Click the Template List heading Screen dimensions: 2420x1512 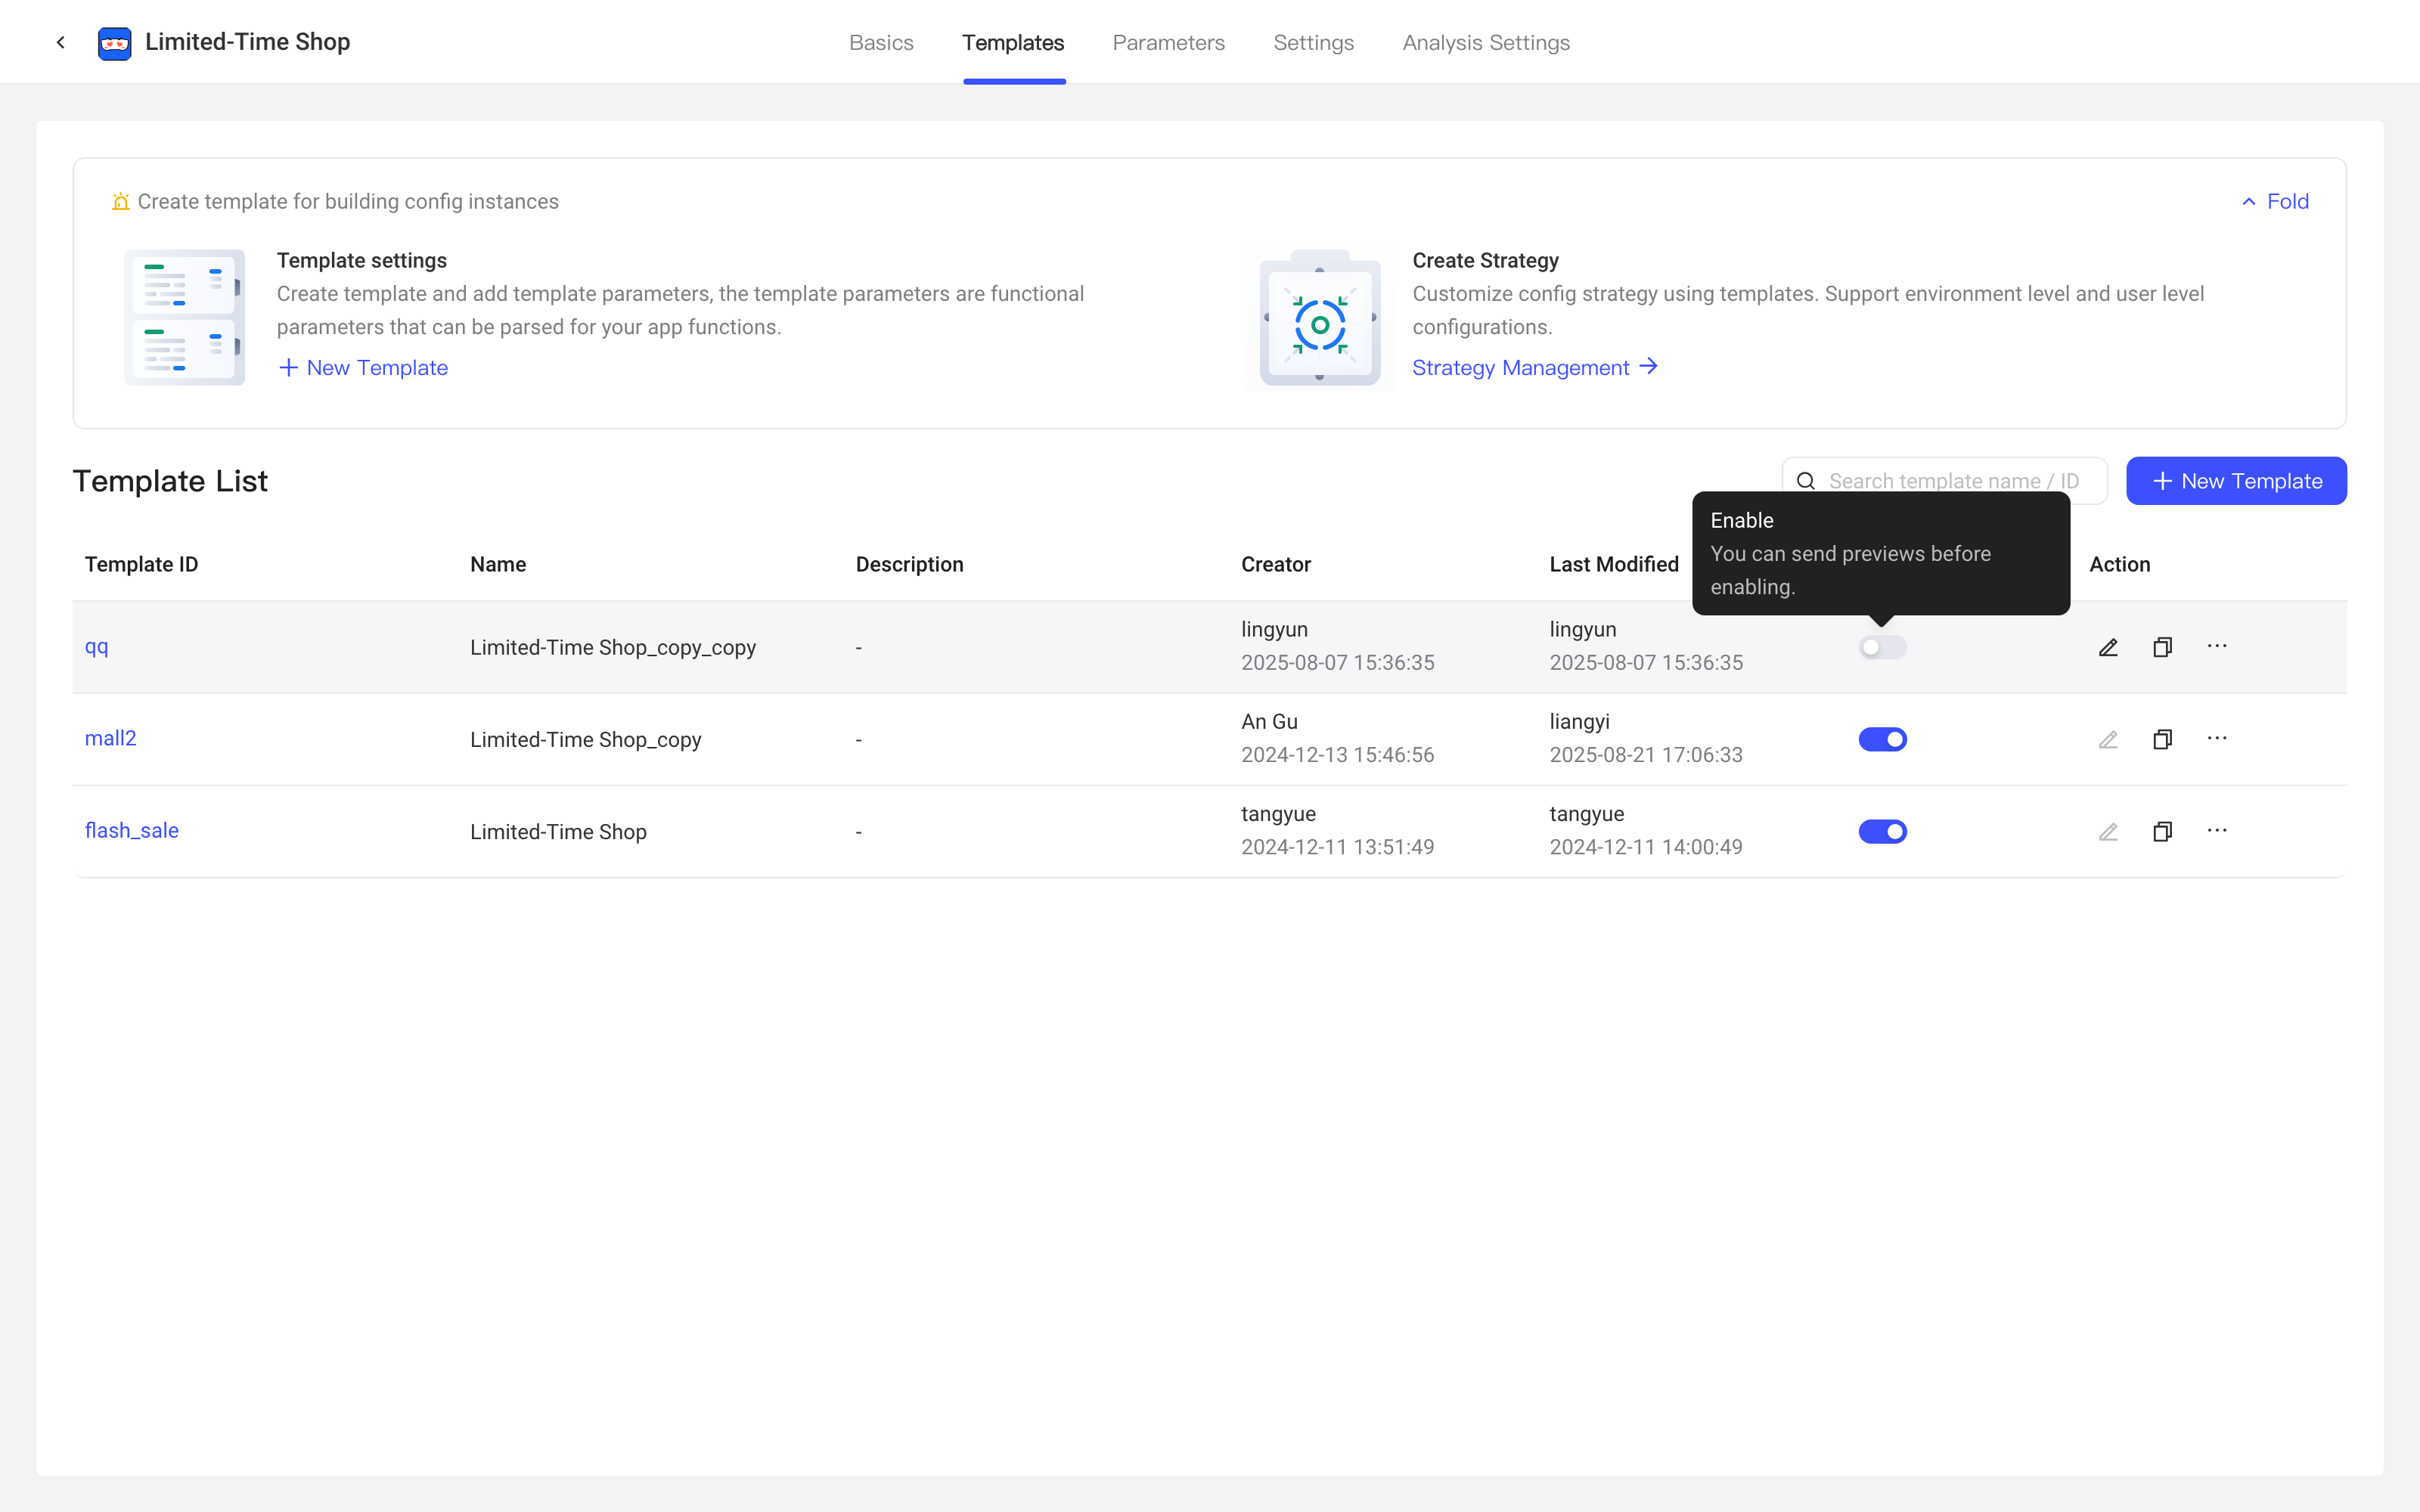pos(170,481)
